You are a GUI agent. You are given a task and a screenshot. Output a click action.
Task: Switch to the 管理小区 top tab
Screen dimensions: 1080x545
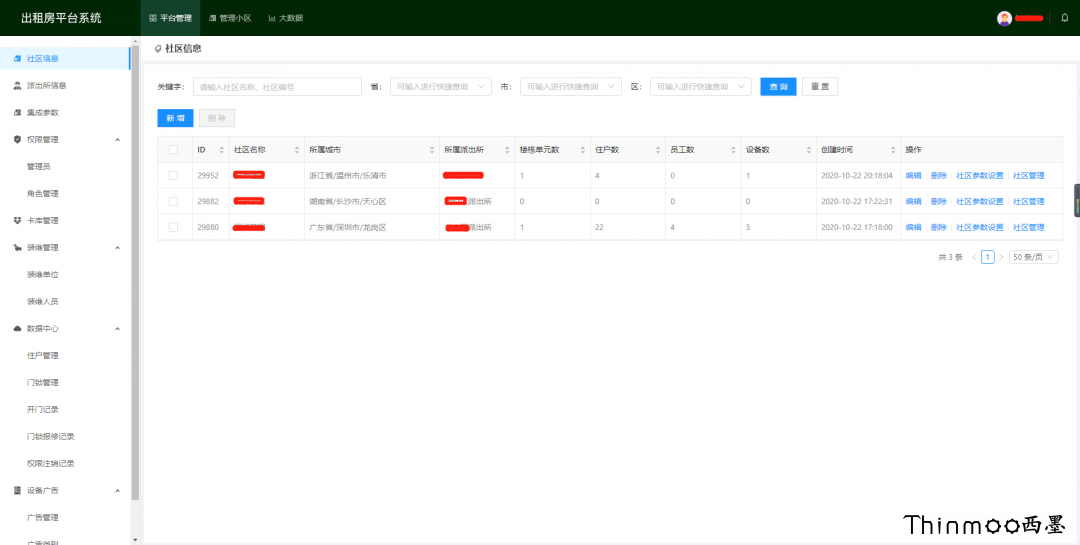[x=230, y=18]
